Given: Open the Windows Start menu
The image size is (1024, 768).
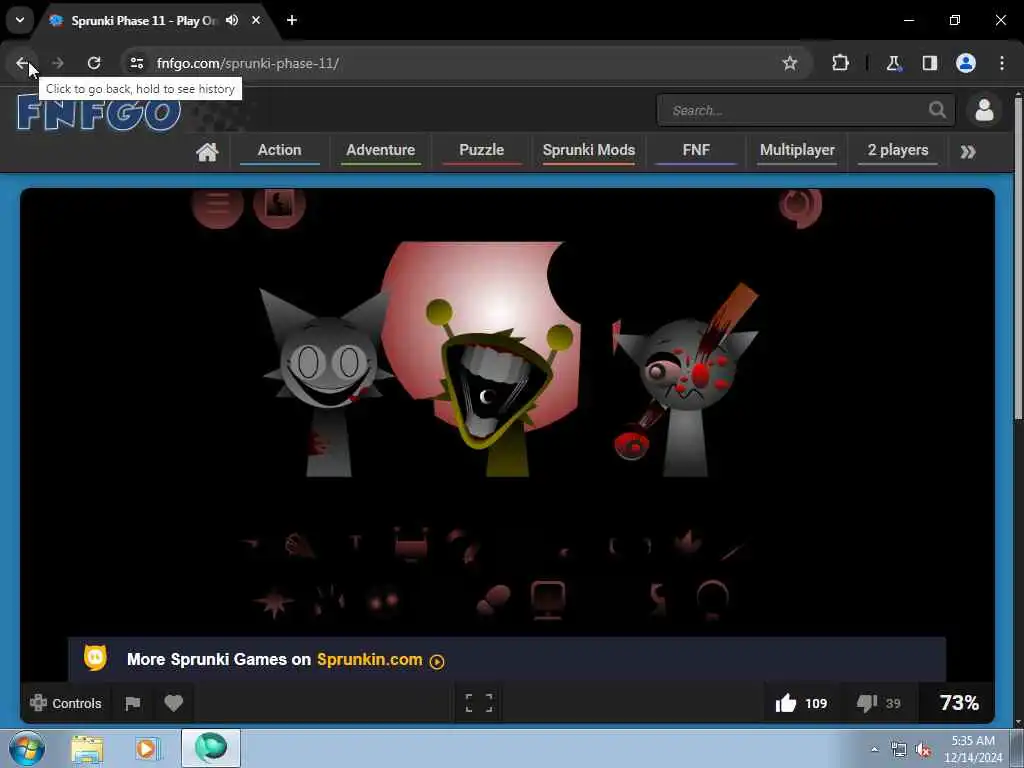Looking at the screenshot, I should click(26, 748).
